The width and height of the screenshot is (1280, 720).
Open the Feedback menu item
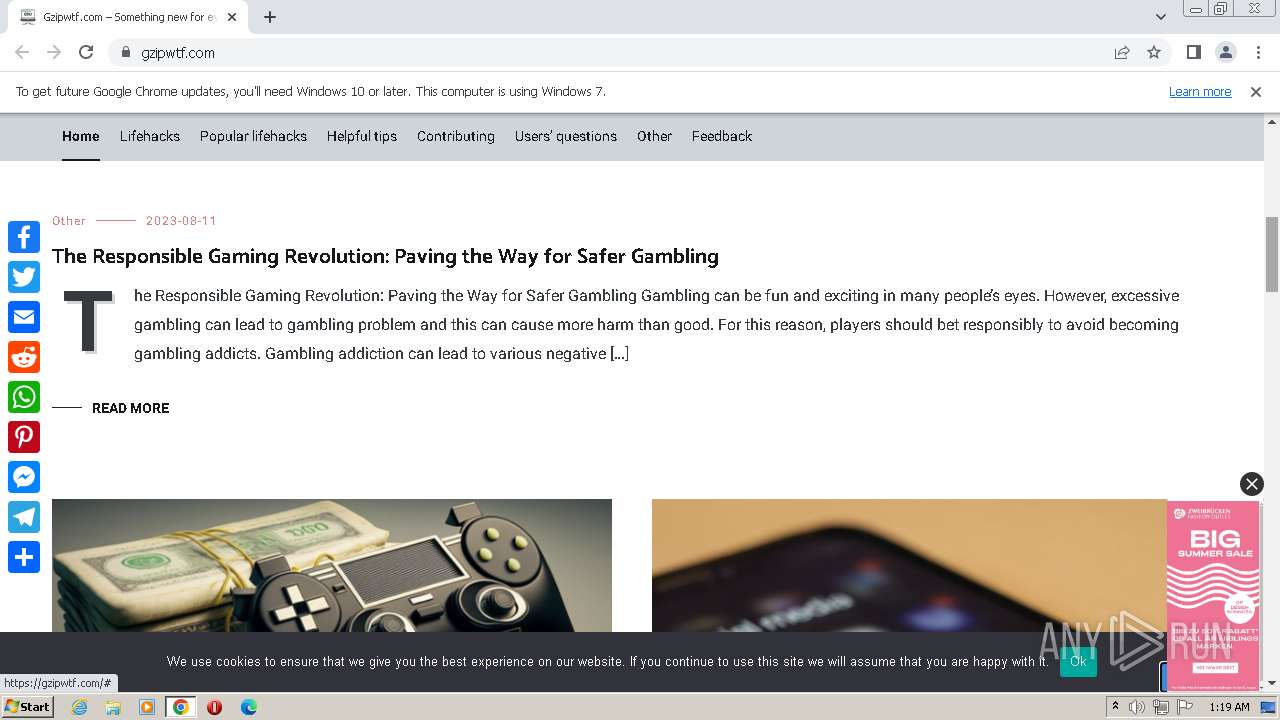722,136
